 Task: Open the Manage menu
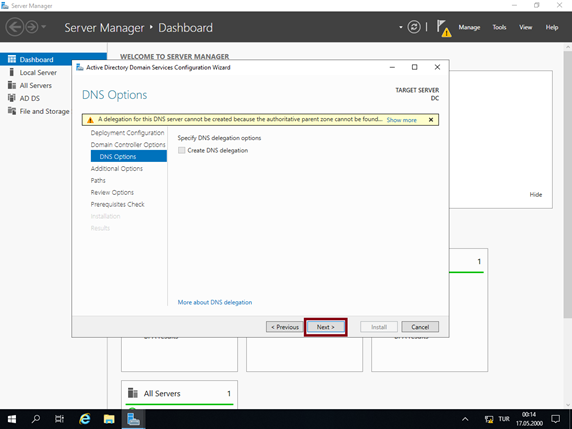point(469,27)
